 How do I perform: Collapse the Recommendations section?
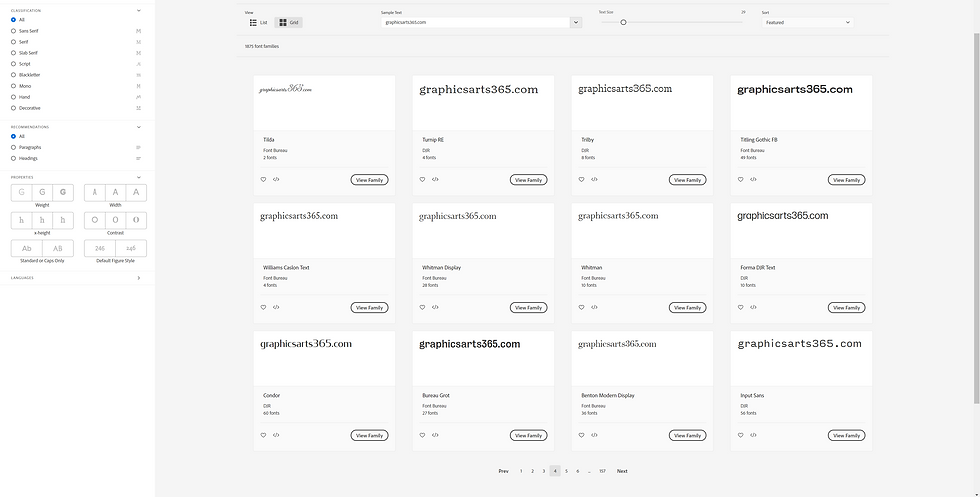(x=139, y=127)
